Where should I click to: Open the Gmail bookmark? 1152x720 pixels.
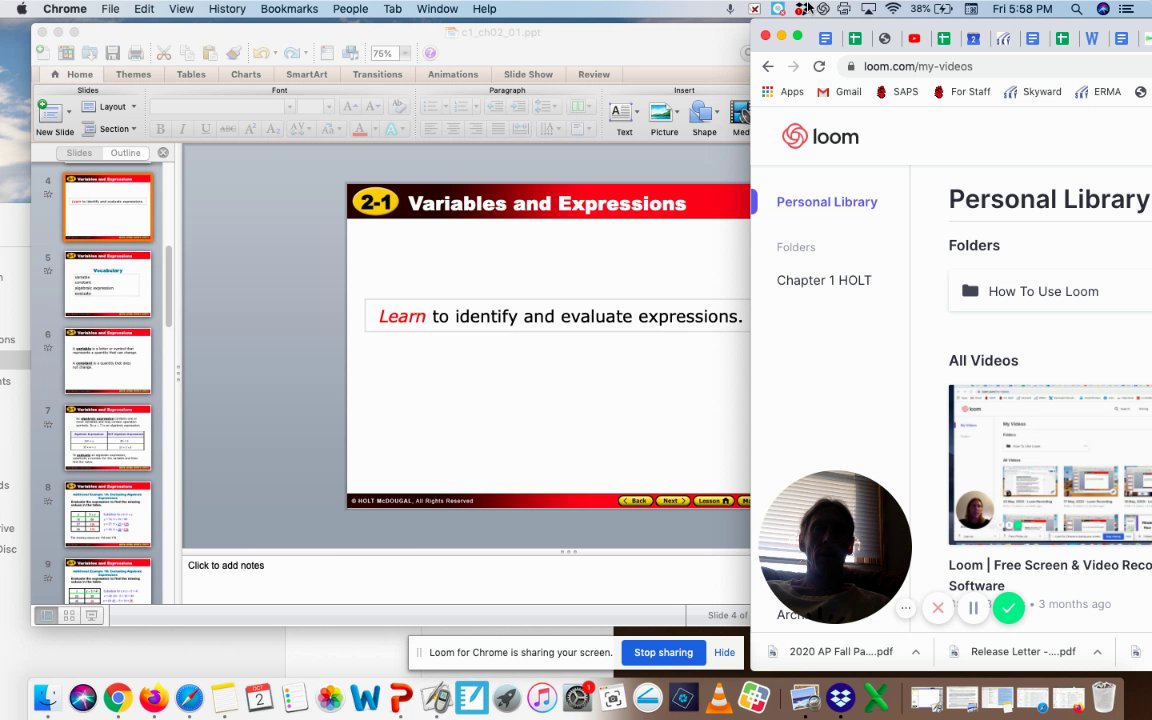click(839, 92)
